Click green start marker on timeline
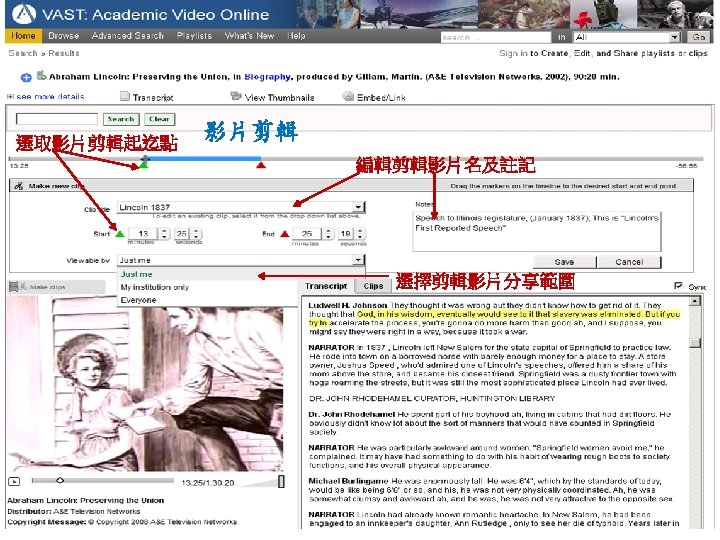Viewport: 720px width, 540px height. 144,164
